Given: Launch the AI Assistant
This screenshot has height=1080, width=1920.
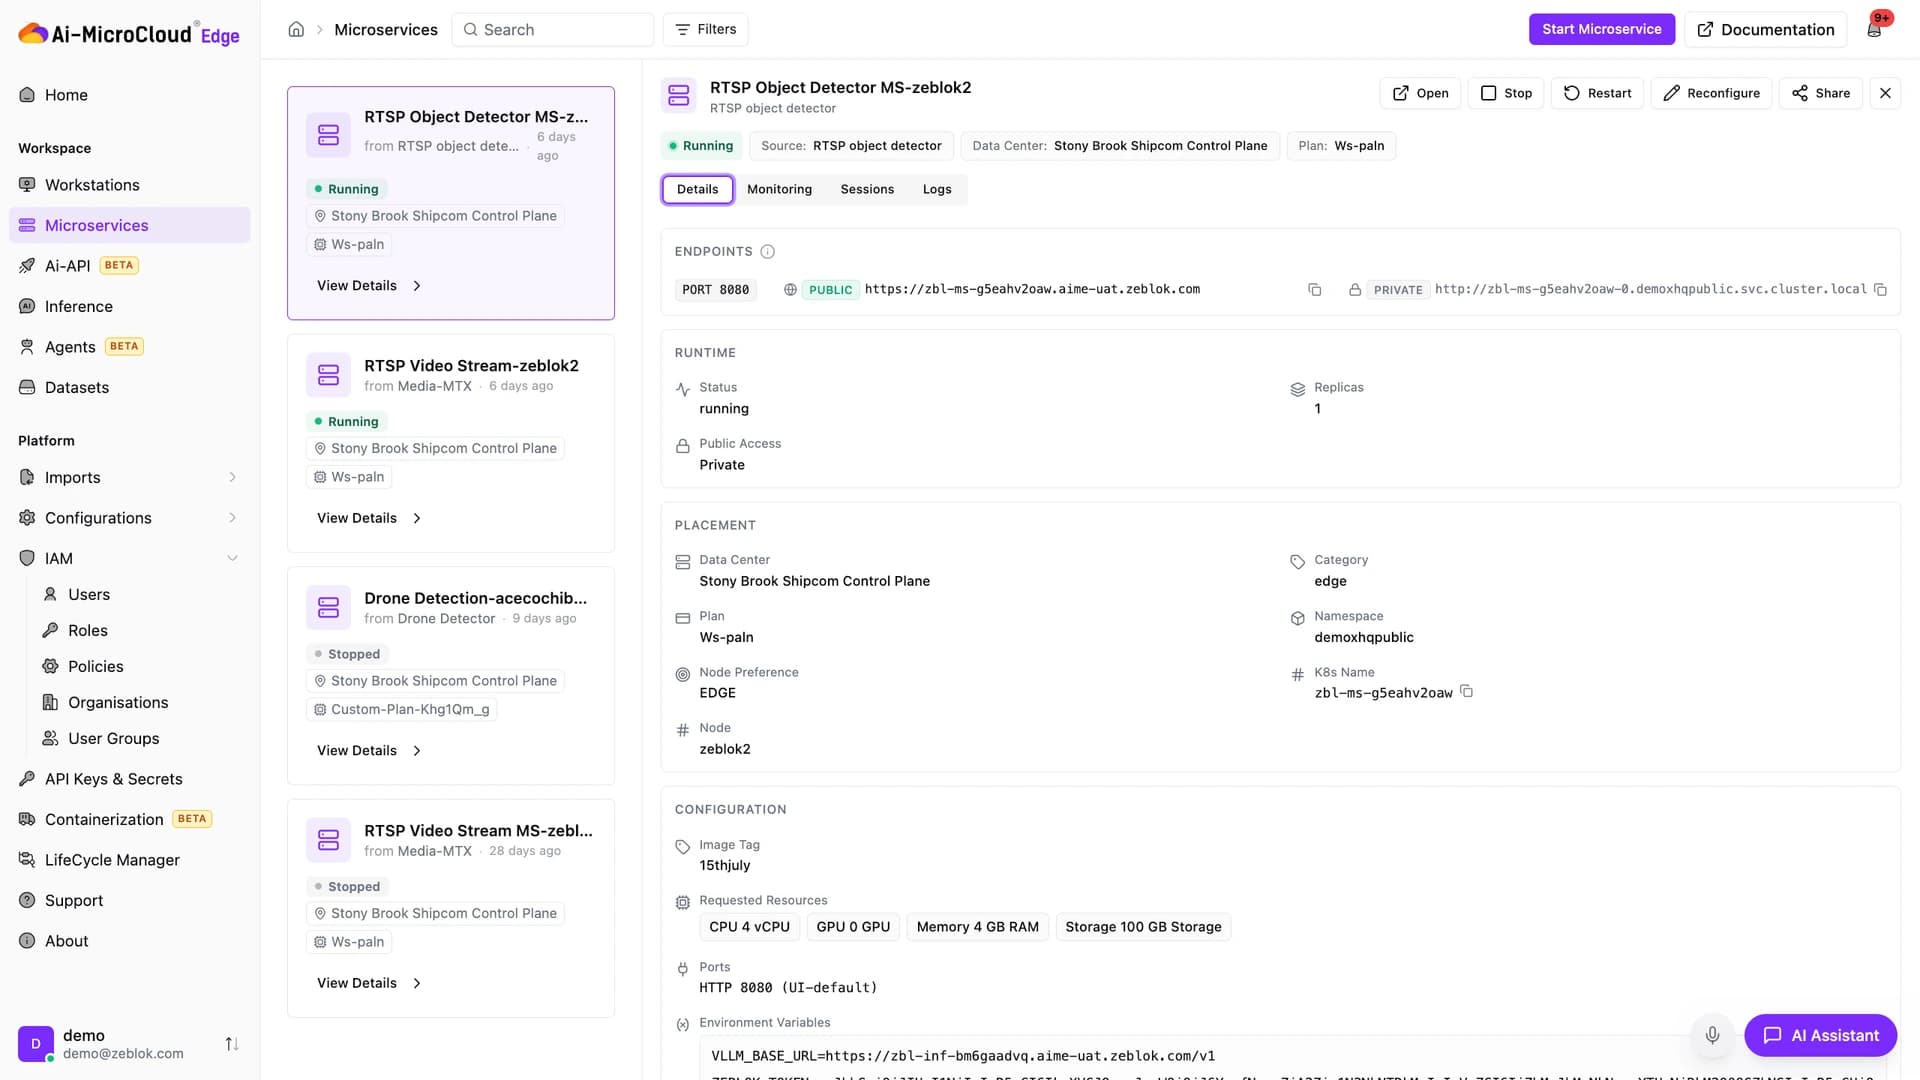Looking at the screenshot, I should (1820, 1035).
